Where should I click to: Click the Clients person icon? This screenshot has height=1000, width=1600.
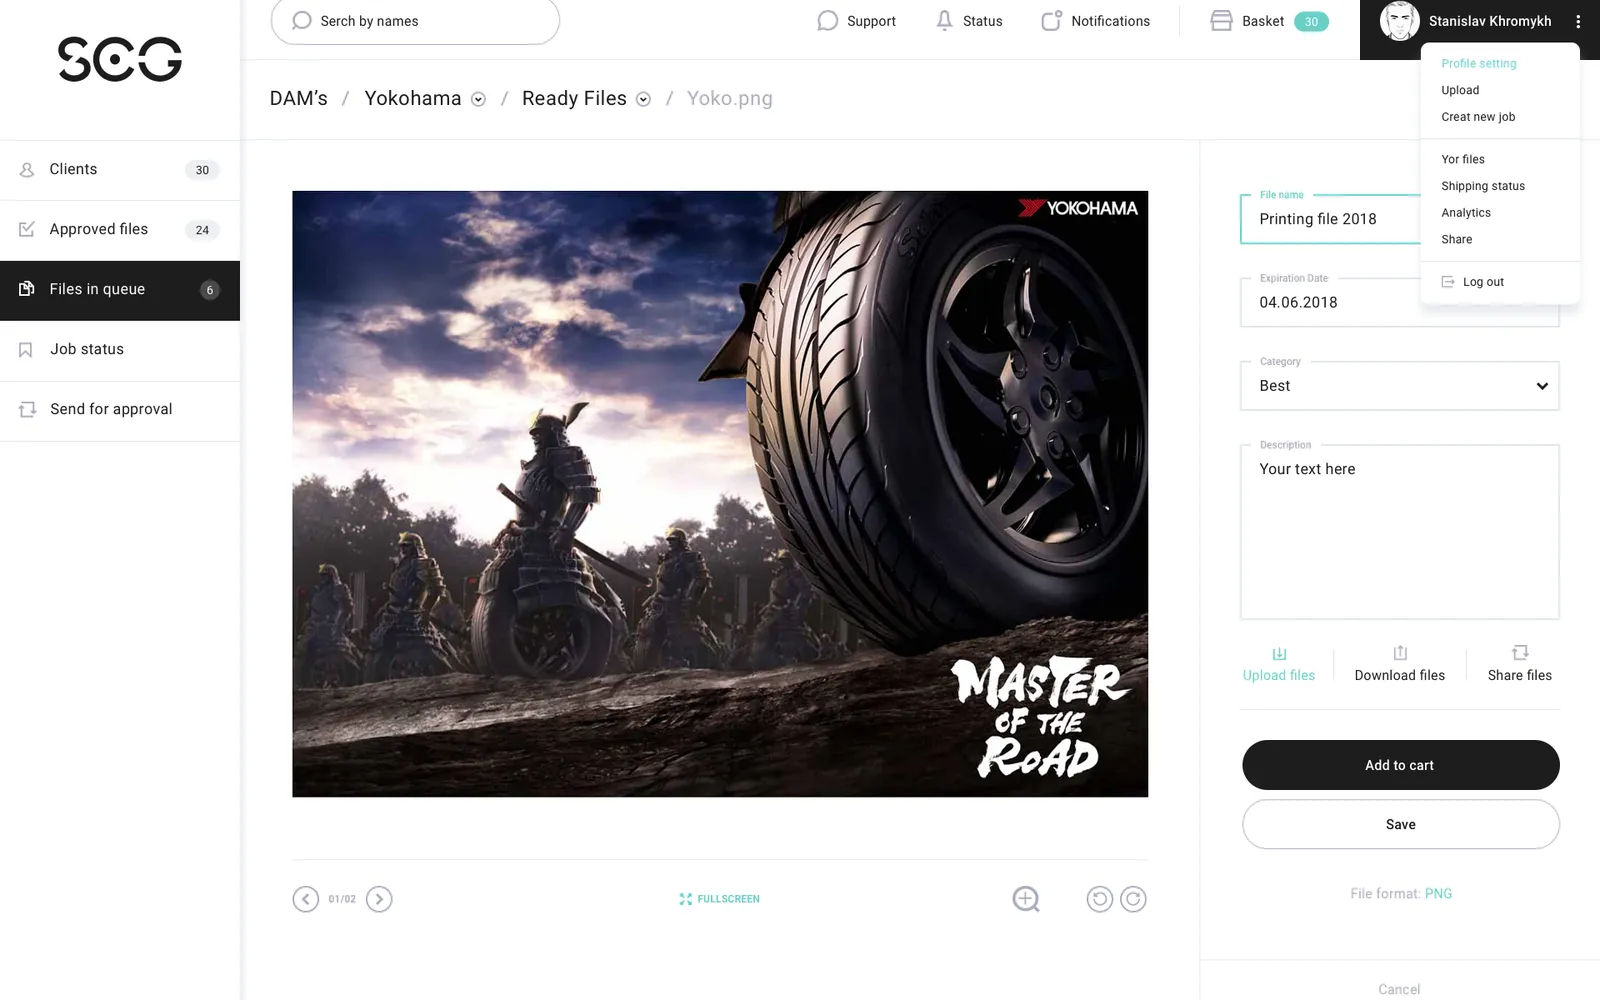pyautogui.click(x=27, y=170)
